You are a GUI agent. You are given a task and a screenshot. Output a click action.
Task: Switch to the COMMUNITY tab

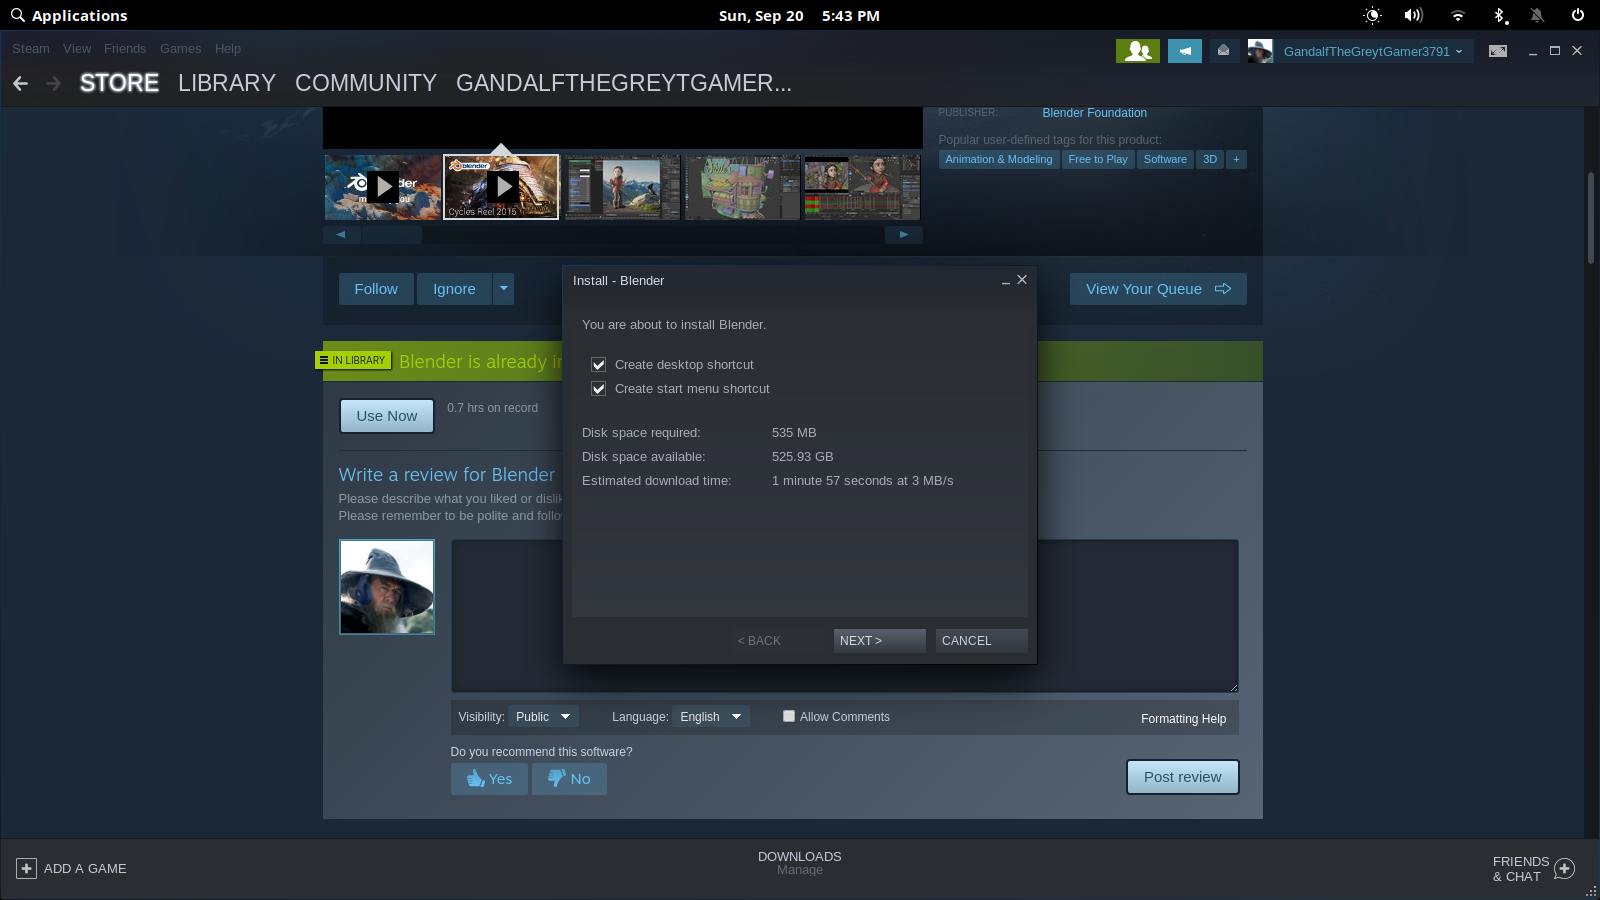[x=366, y=83]
